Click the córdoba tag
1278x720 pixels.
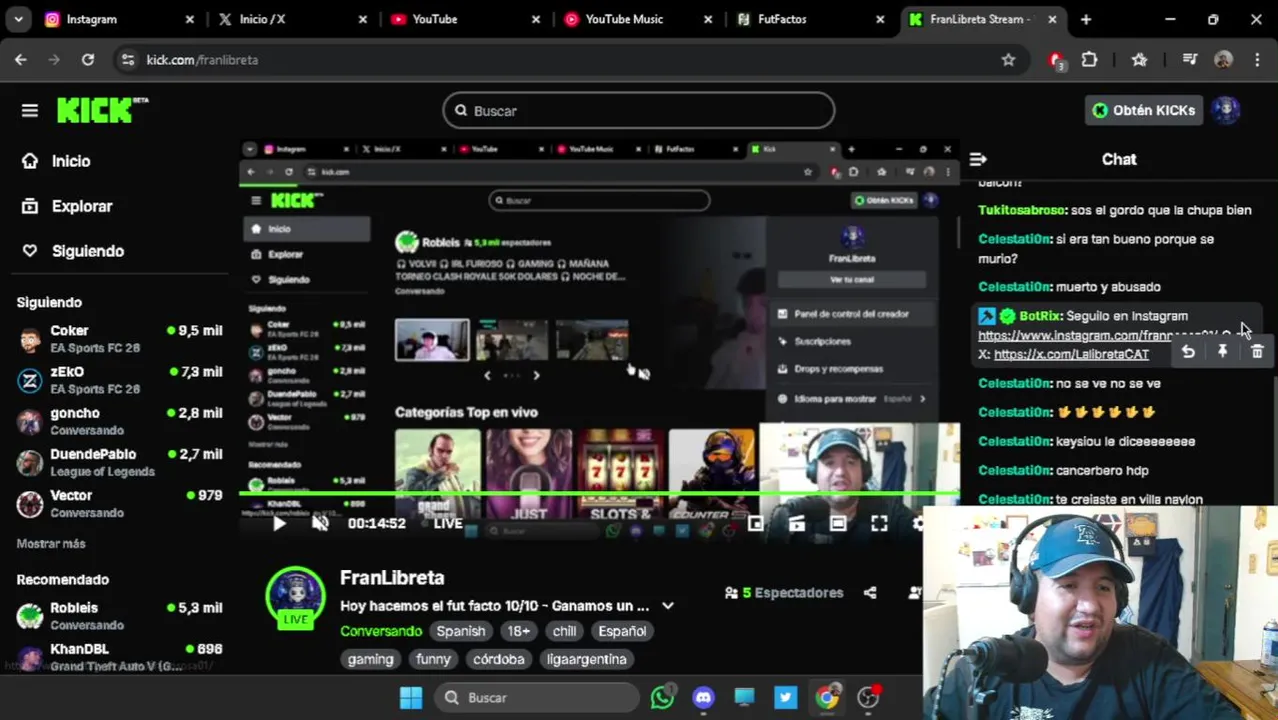tap(499, 659)
